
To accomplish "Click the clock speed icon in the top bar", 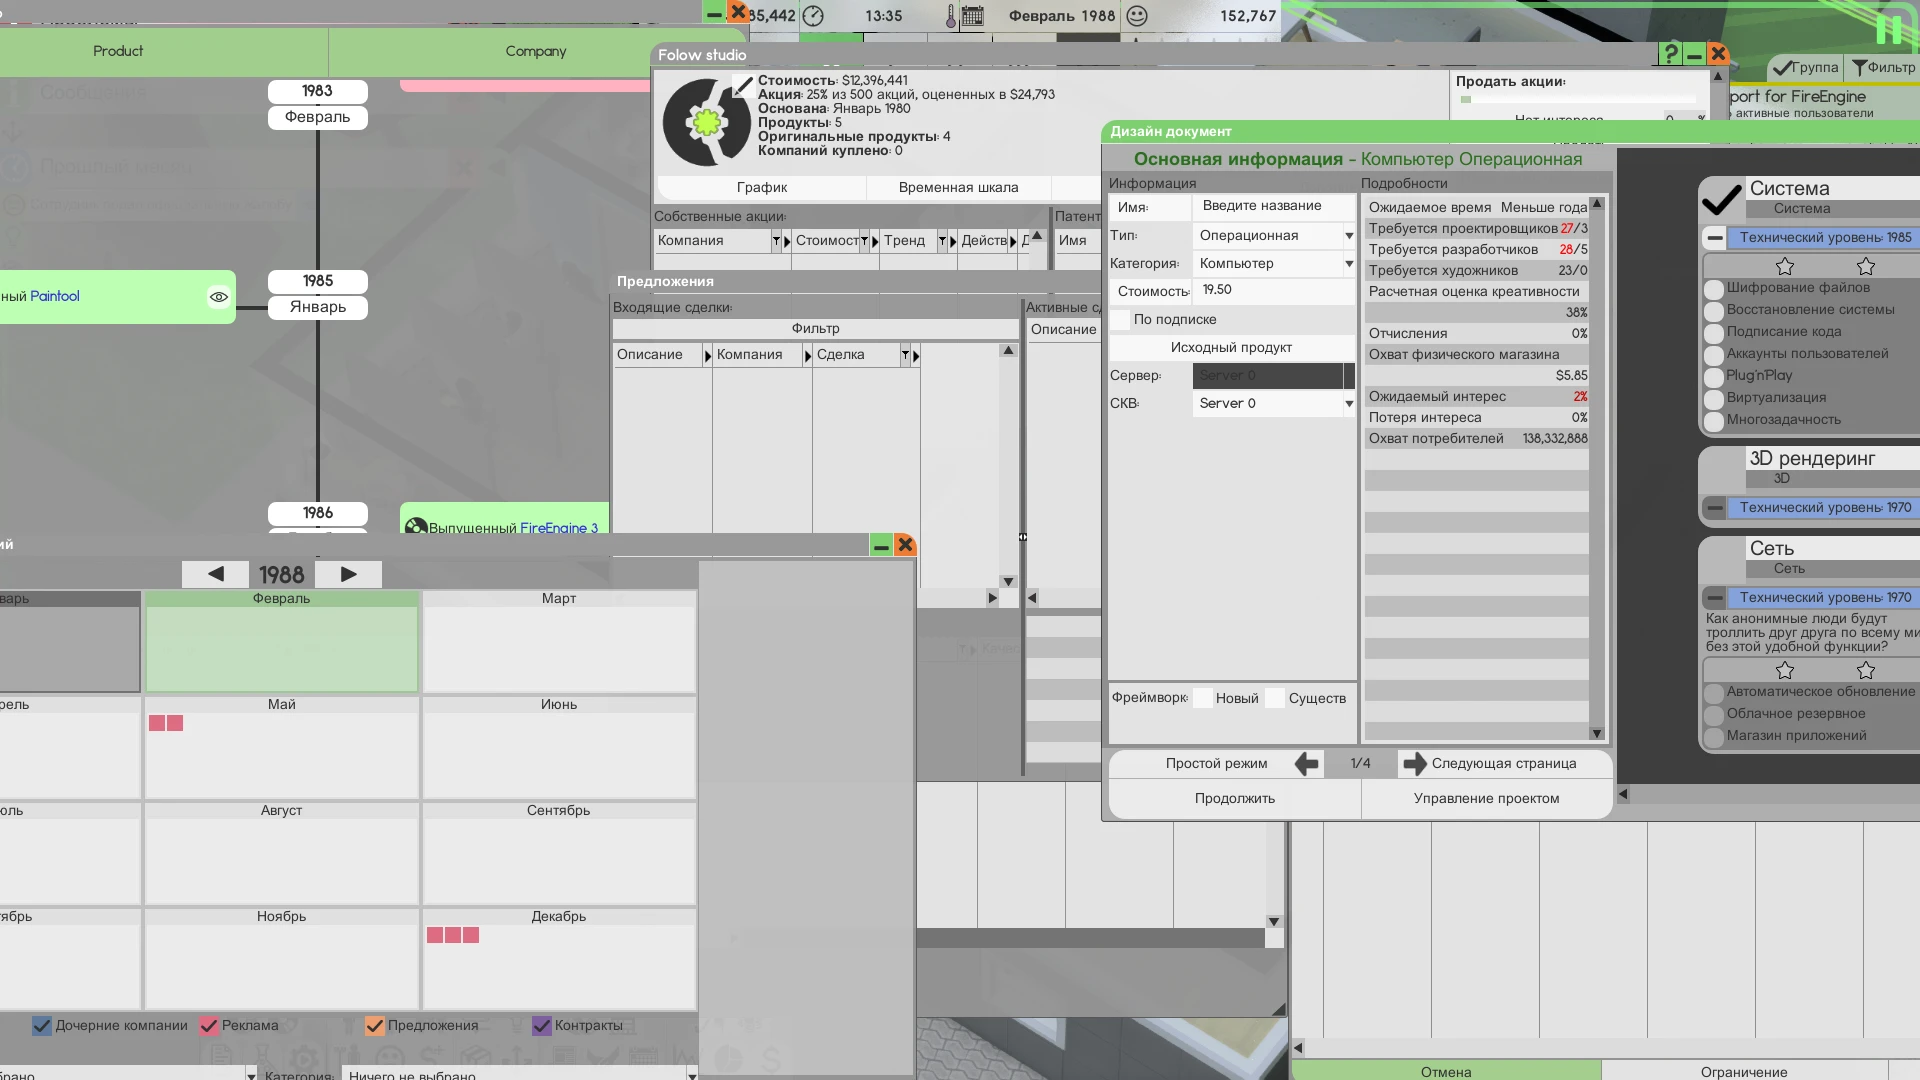I will 812,16.
